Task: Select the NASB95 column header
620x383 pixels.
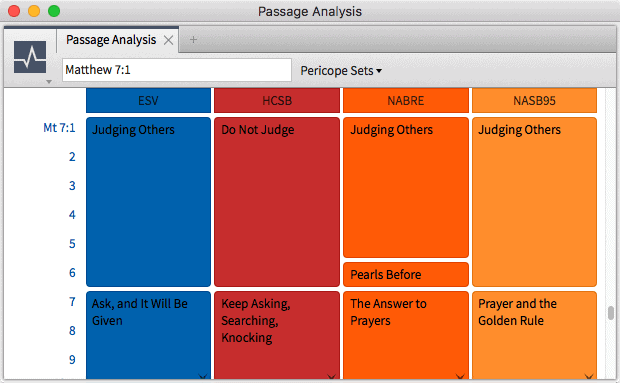Action: 534,100
